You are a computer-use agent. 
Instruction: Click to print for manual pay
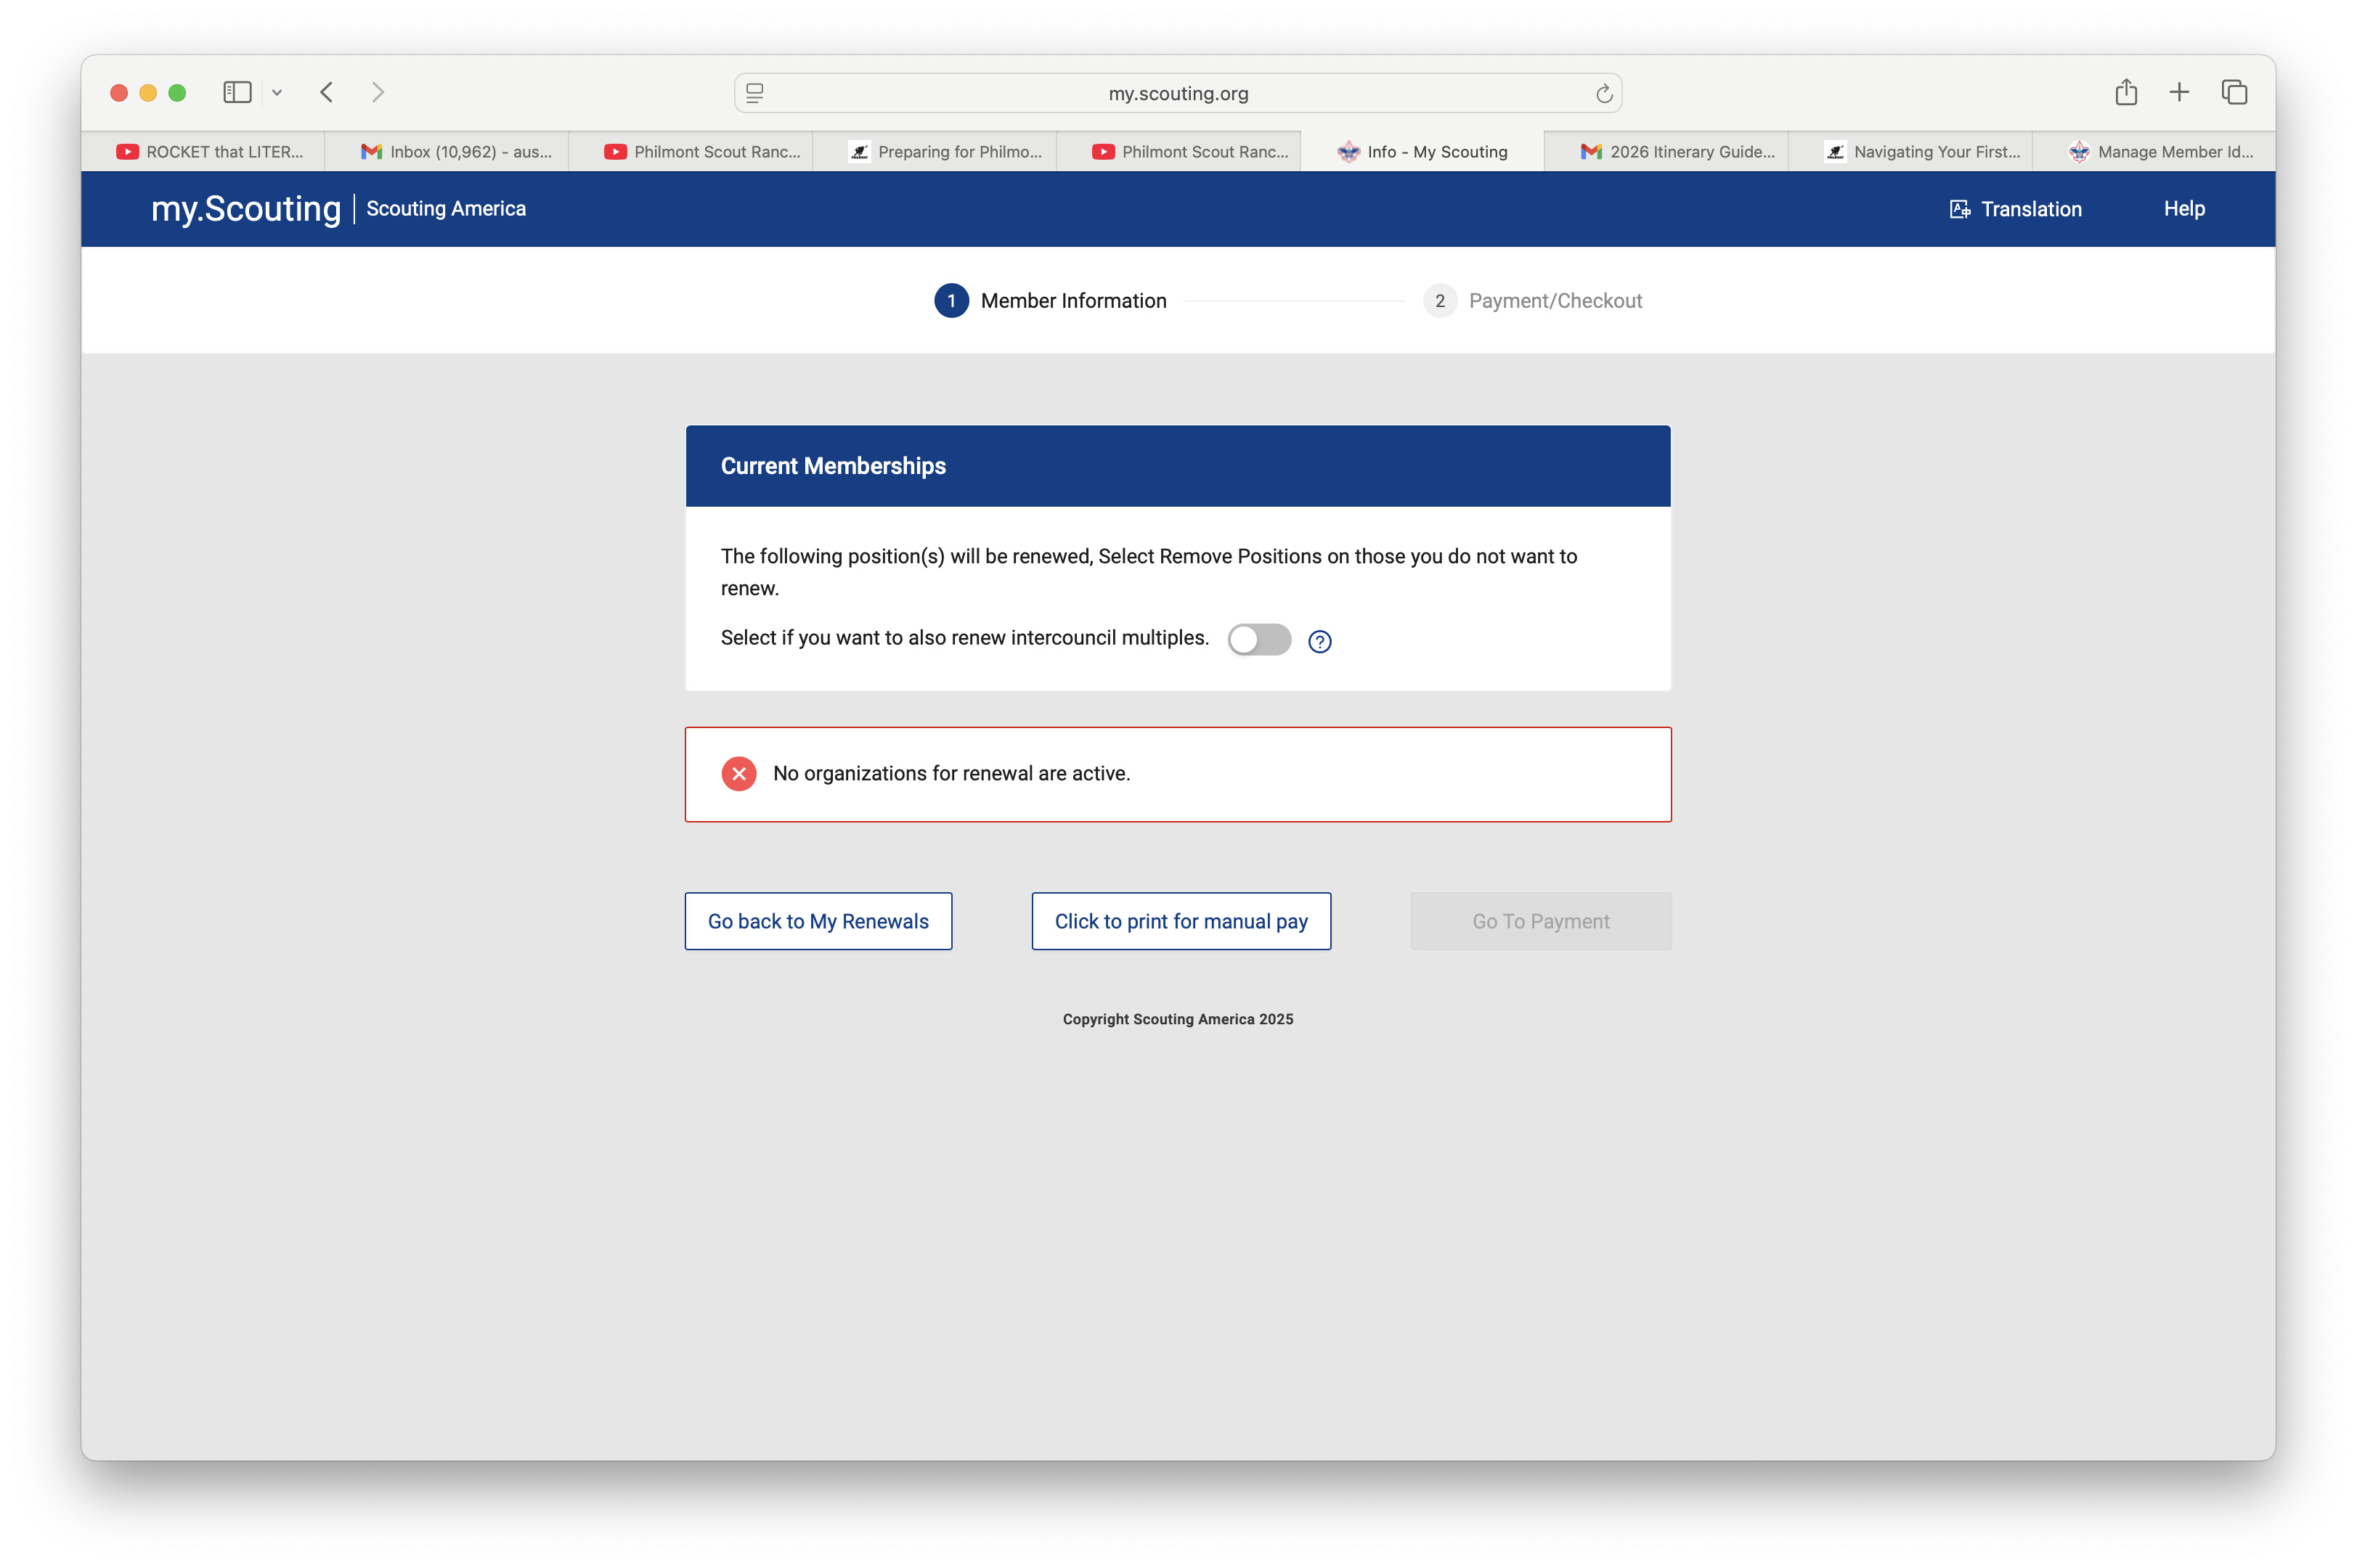(x=1180, y=920)
